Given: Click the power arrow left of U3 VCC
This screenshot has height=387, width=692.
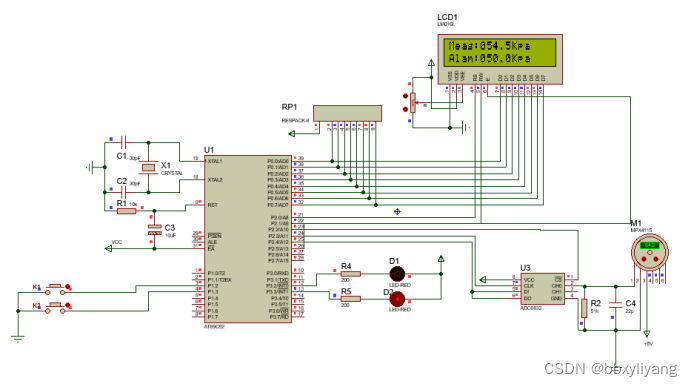Looking at the screenshot, I should coord(483,279).
